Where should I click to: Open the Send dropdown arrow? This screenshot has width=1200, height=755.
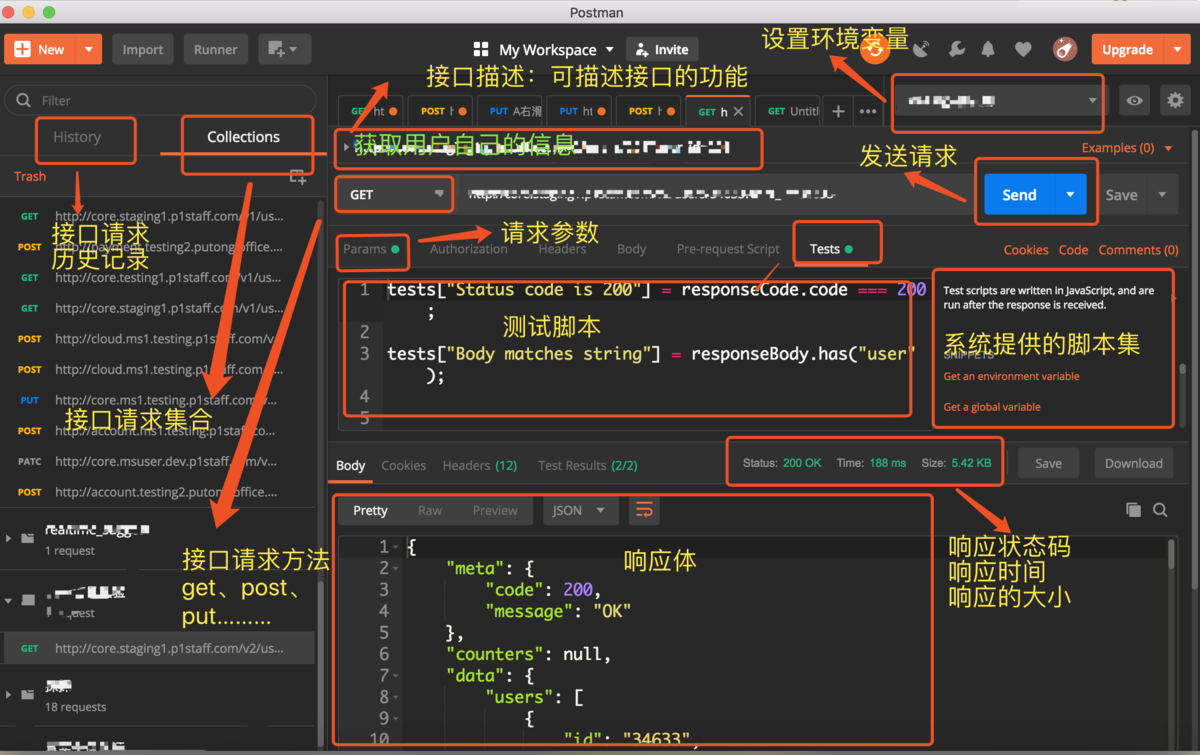point(1070,195)
